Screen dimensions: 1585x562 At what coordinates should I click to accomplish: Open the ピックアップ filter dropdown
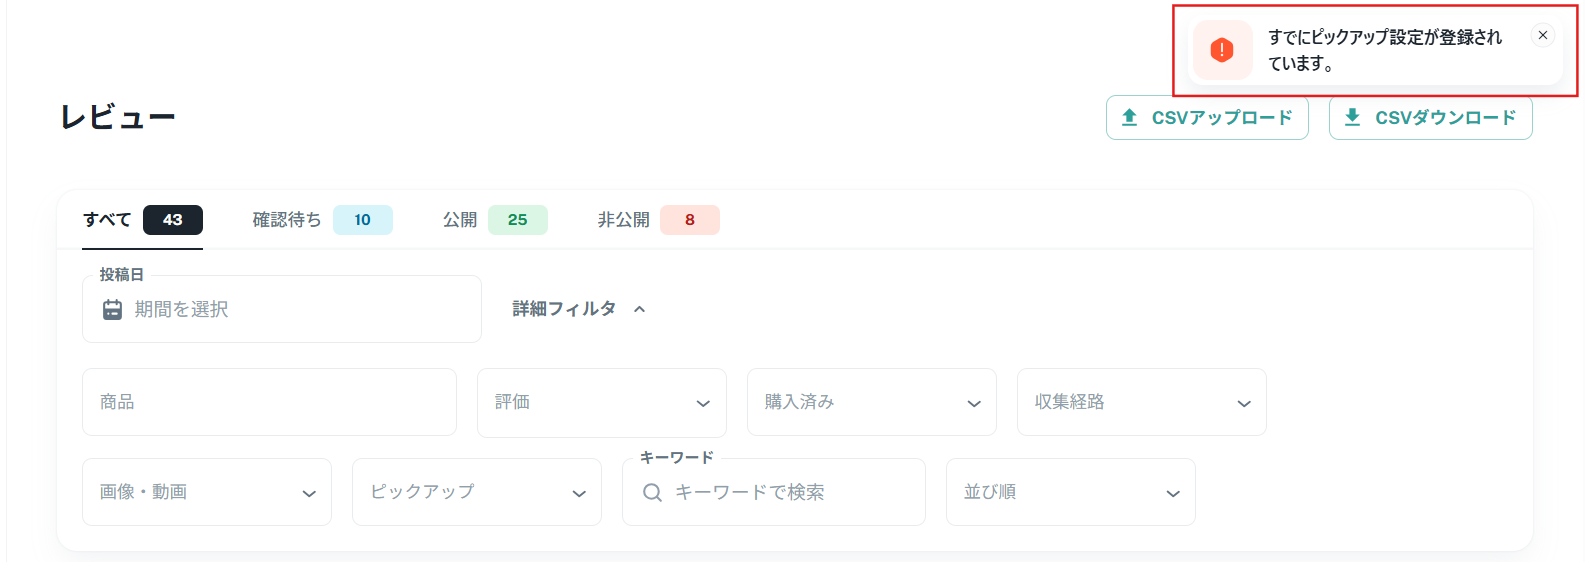476,492
